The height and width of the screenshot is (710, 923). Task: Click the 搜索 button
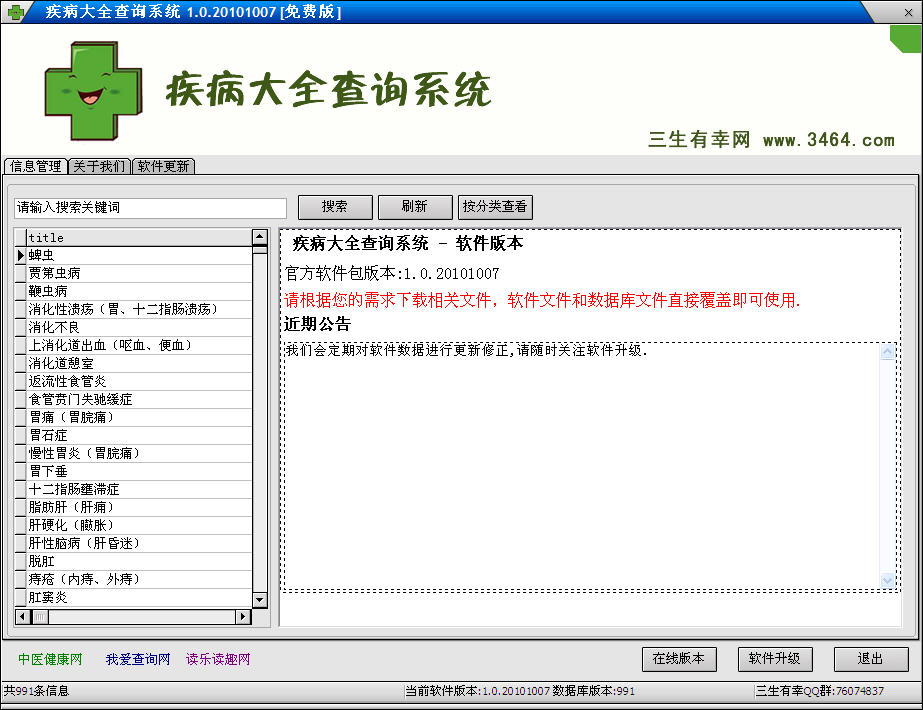[x=335, y=207]
